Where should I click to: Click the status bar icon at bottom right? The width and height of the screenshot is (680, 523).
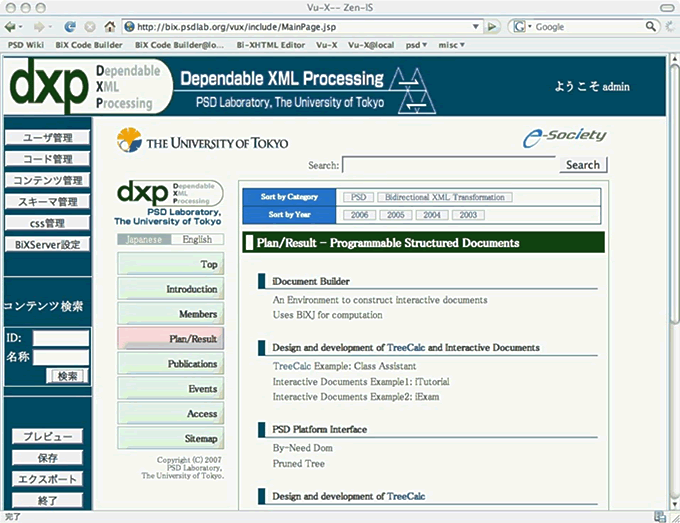click(660, 516)
